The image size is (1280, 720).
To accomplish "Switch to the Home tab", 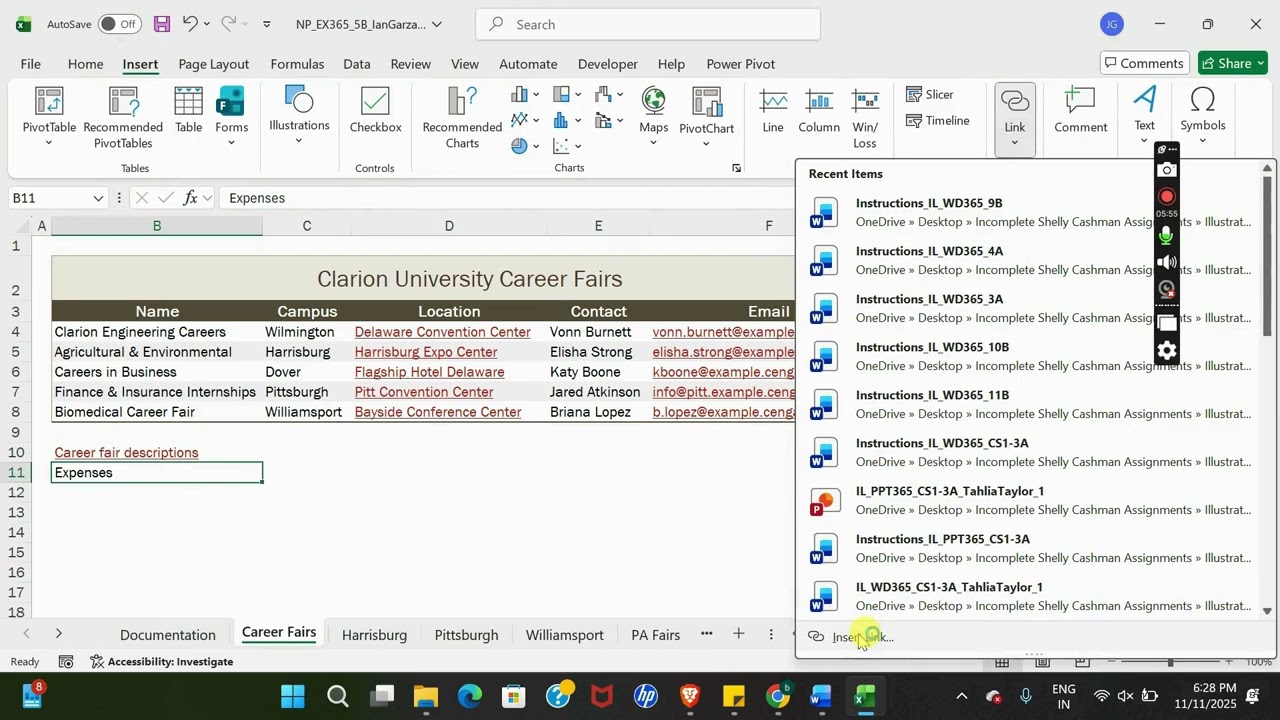I will coord(85,63).
